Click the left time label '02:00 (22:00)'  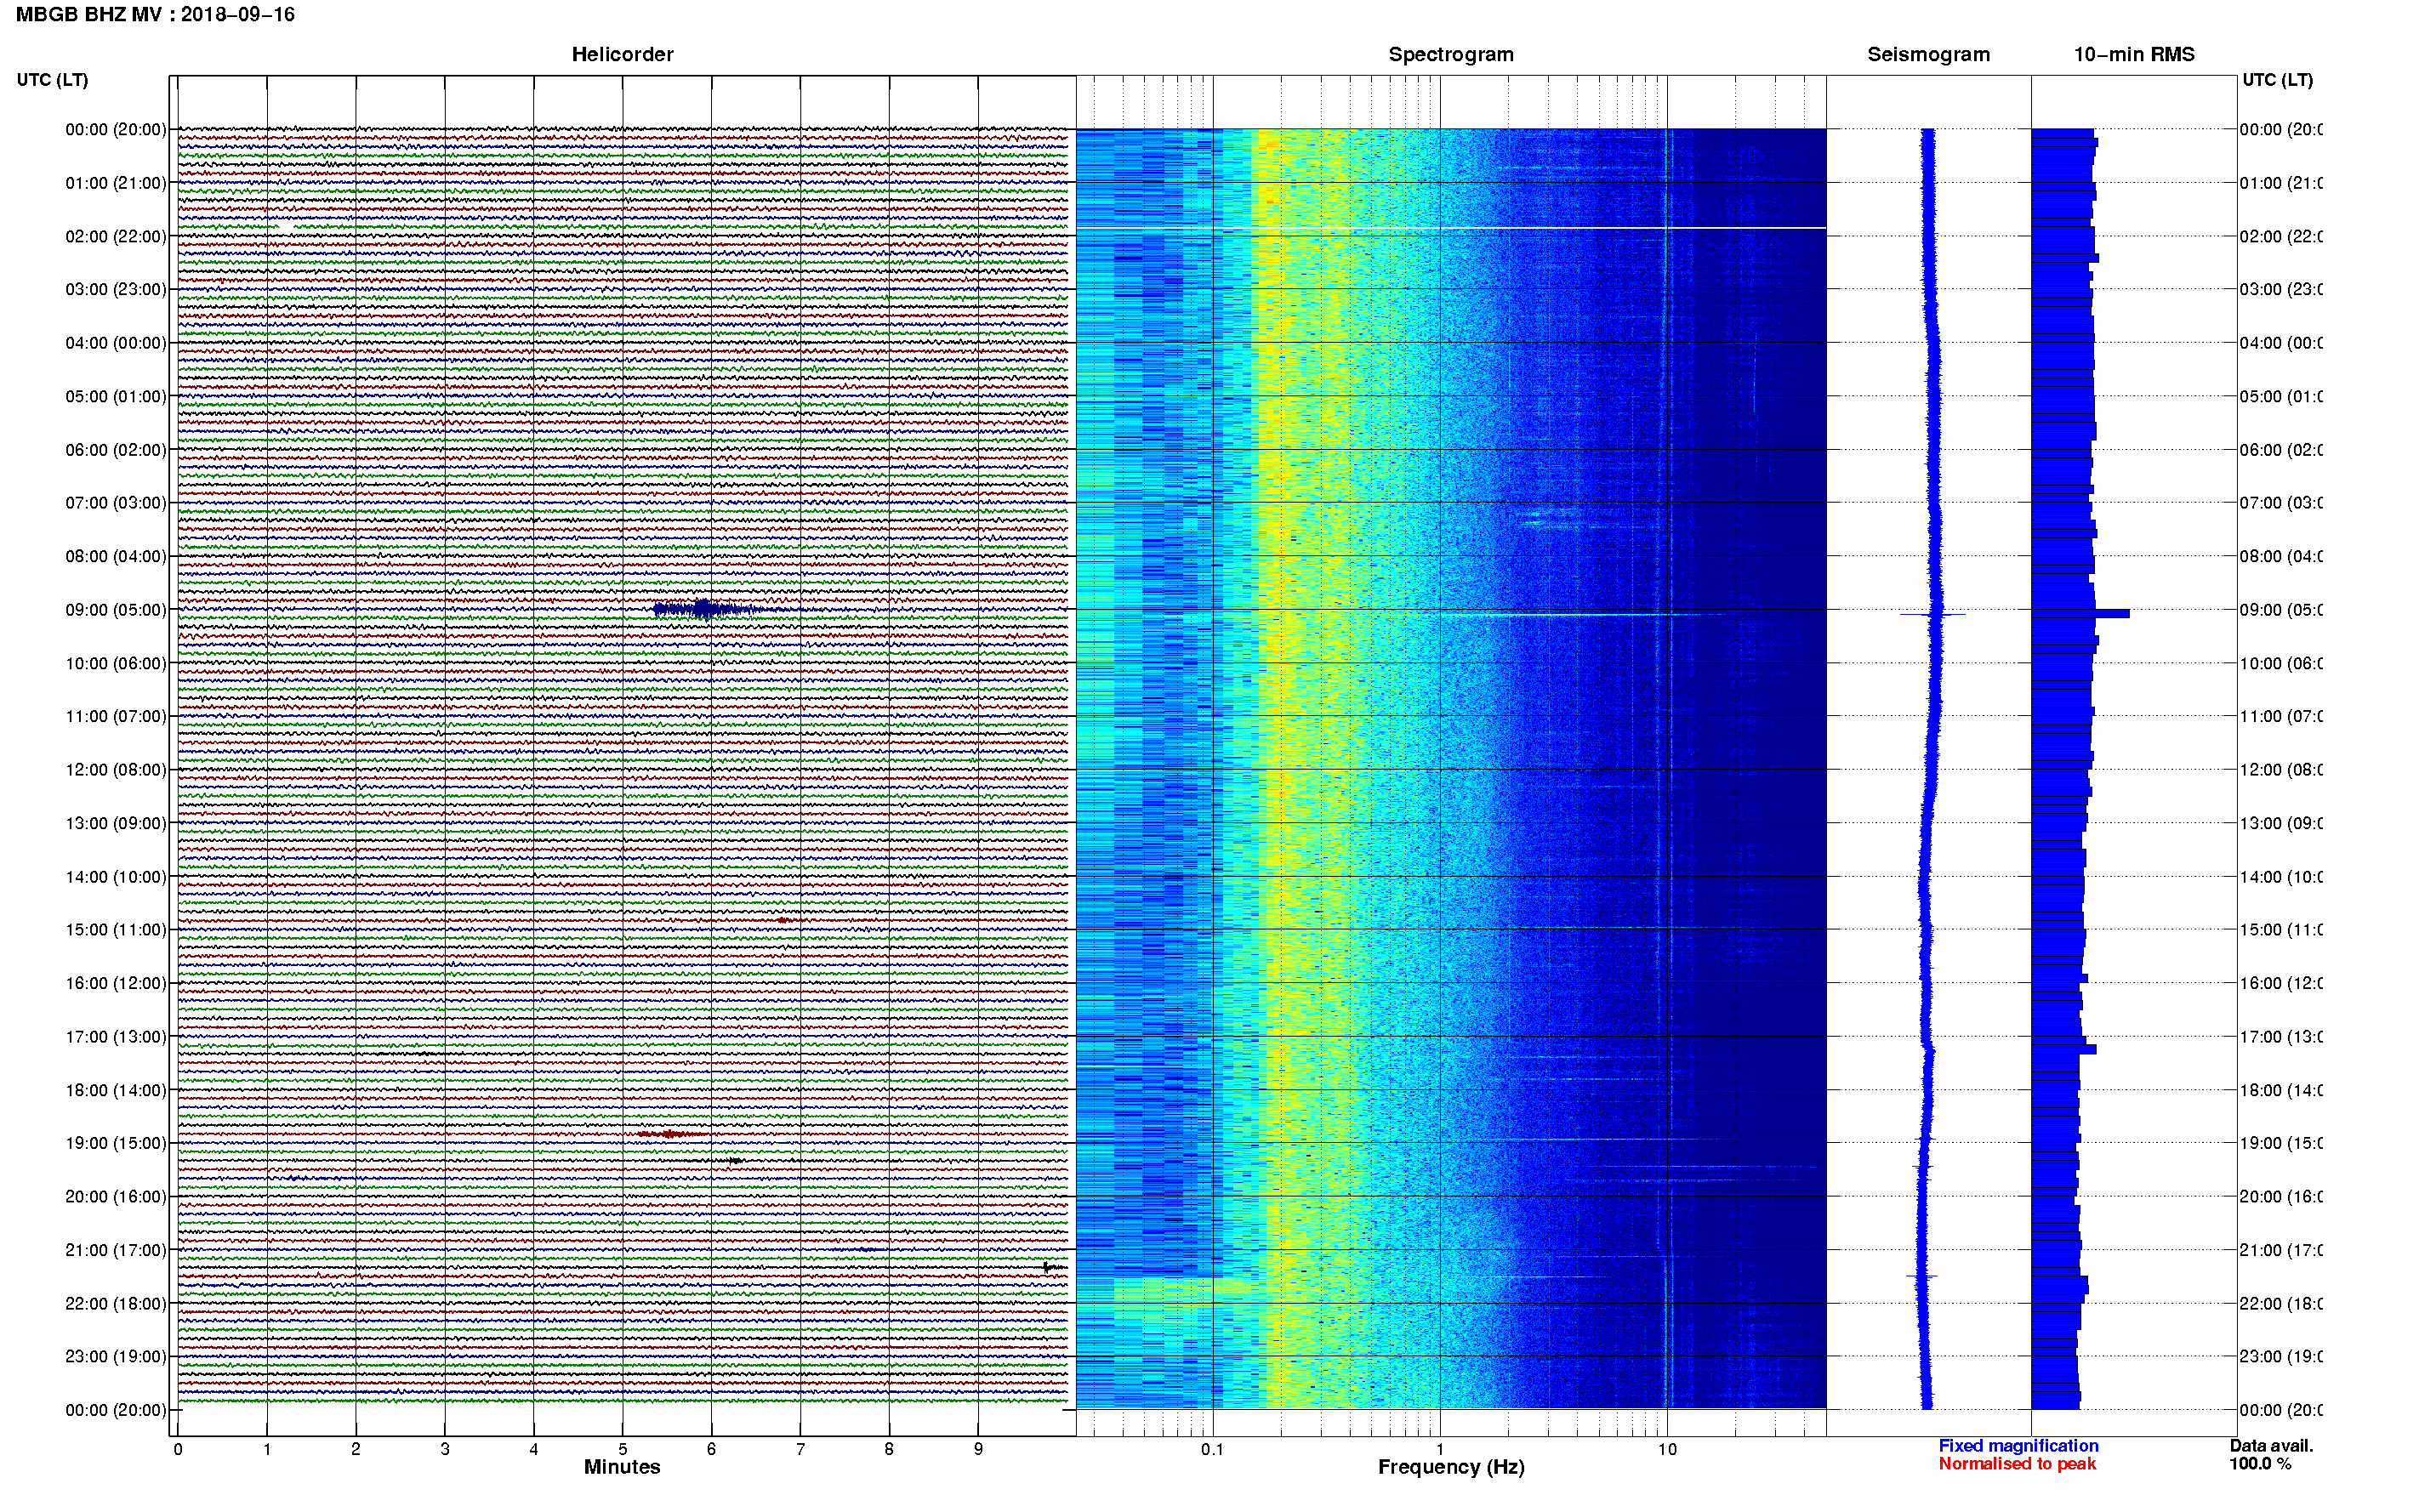(x=116, y=236)
